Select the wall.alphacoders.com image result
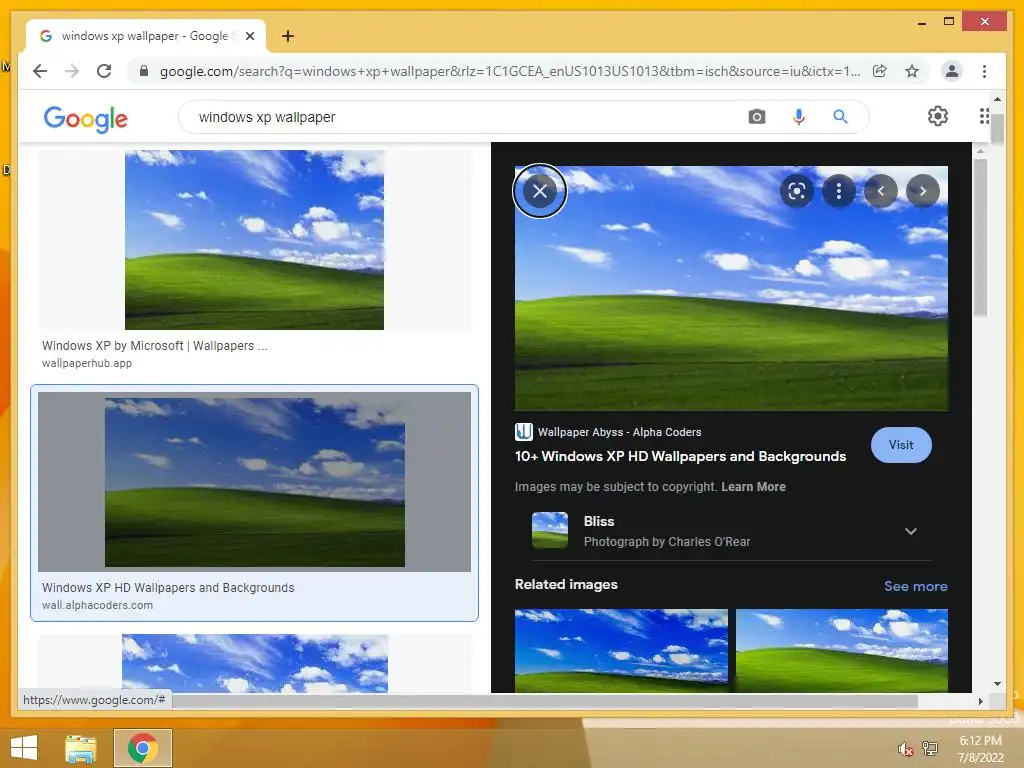The image size is (1024, 768). pyautogui.click(x=254, y=482)
